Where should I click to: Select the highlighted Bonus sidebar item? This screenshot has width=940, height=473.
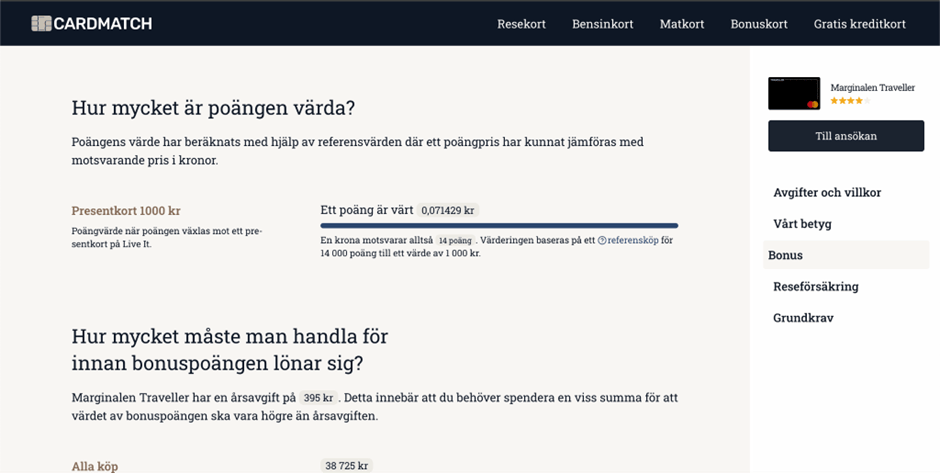point(785,255)
